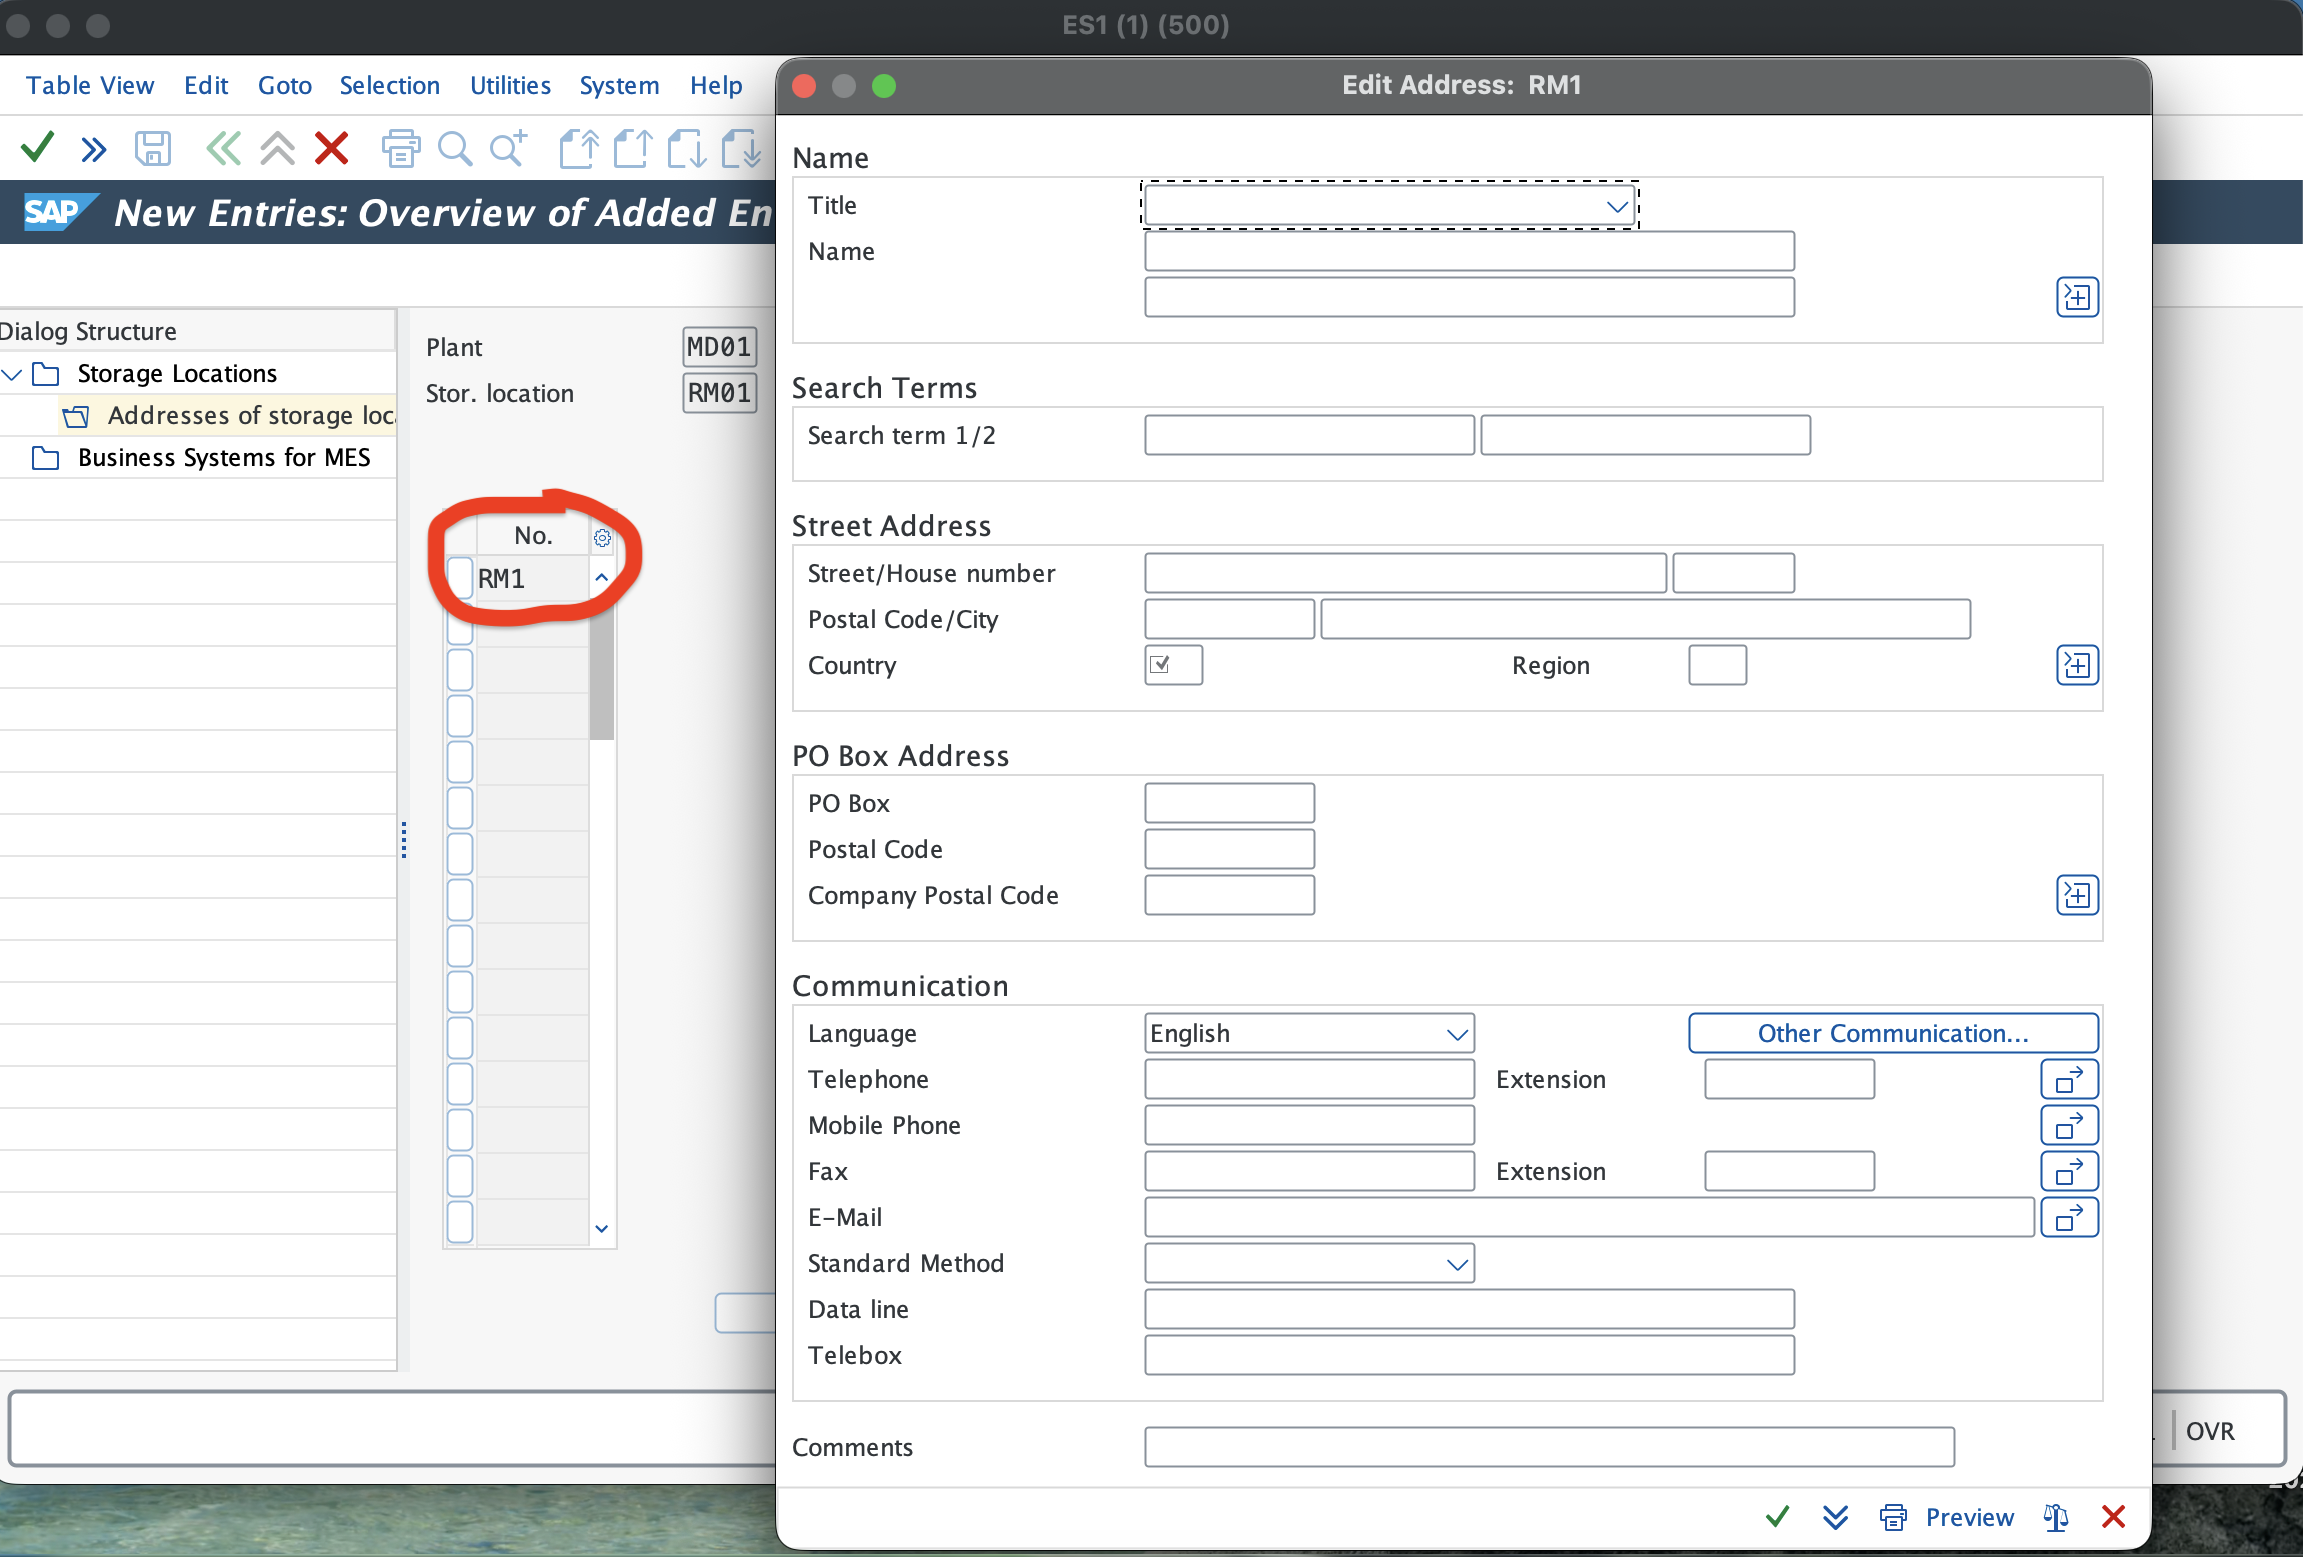Open the Title dropdown
Screen dimensions: 2303x1557
[1616, 207]
